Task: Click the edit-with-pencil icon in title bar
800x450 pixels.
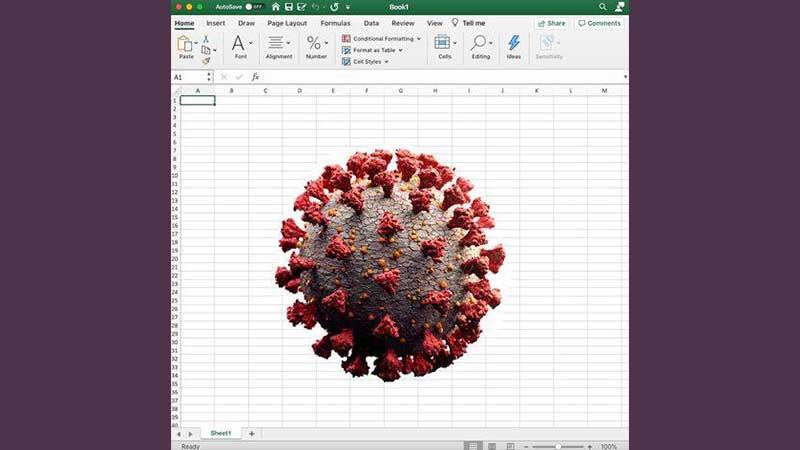Action: click(x=302, y=7)
